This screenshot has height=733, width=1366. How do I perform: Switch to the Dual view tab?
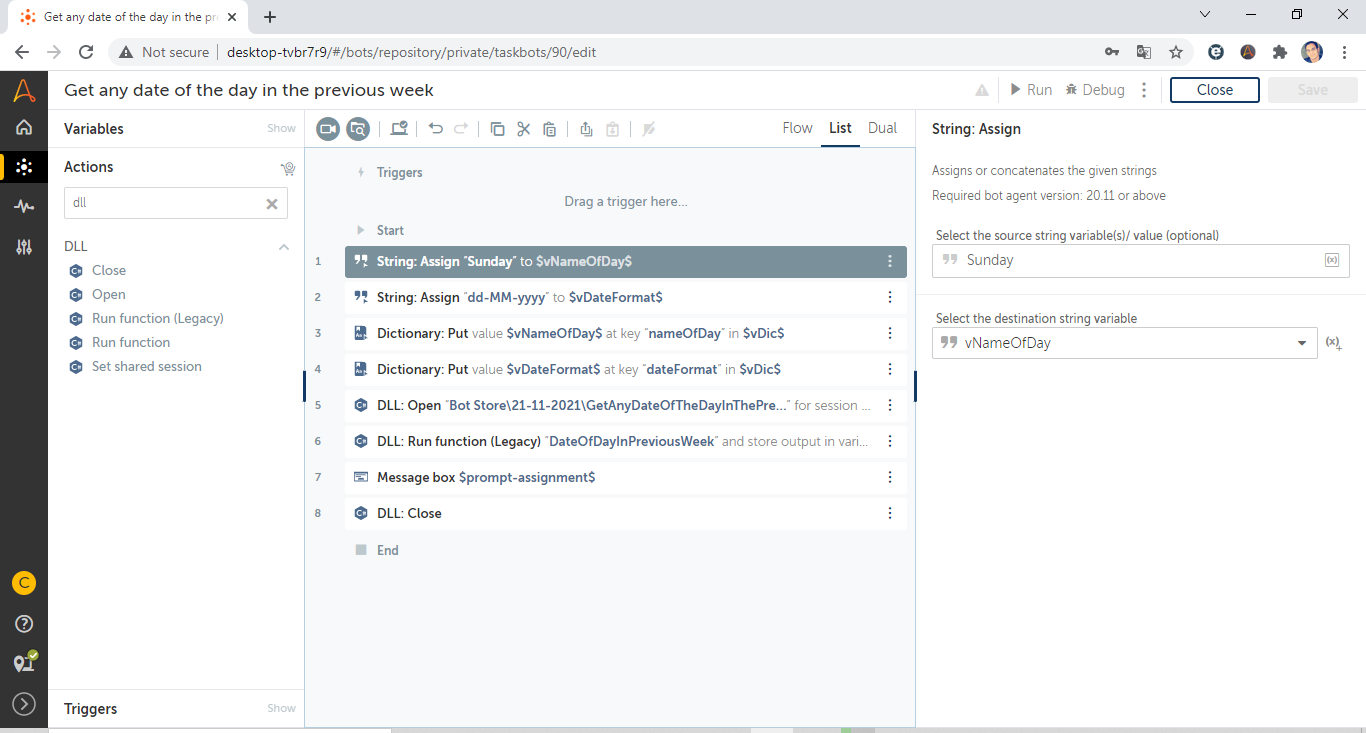[x=882, y=128]
